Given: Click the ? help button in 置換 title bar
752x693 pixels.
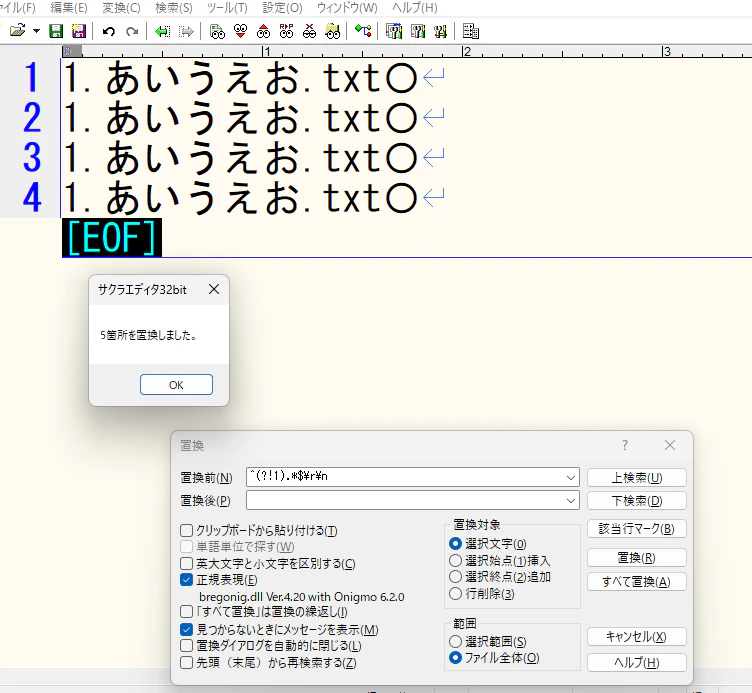Looking at the screenshot, I should tap(624, 446).
